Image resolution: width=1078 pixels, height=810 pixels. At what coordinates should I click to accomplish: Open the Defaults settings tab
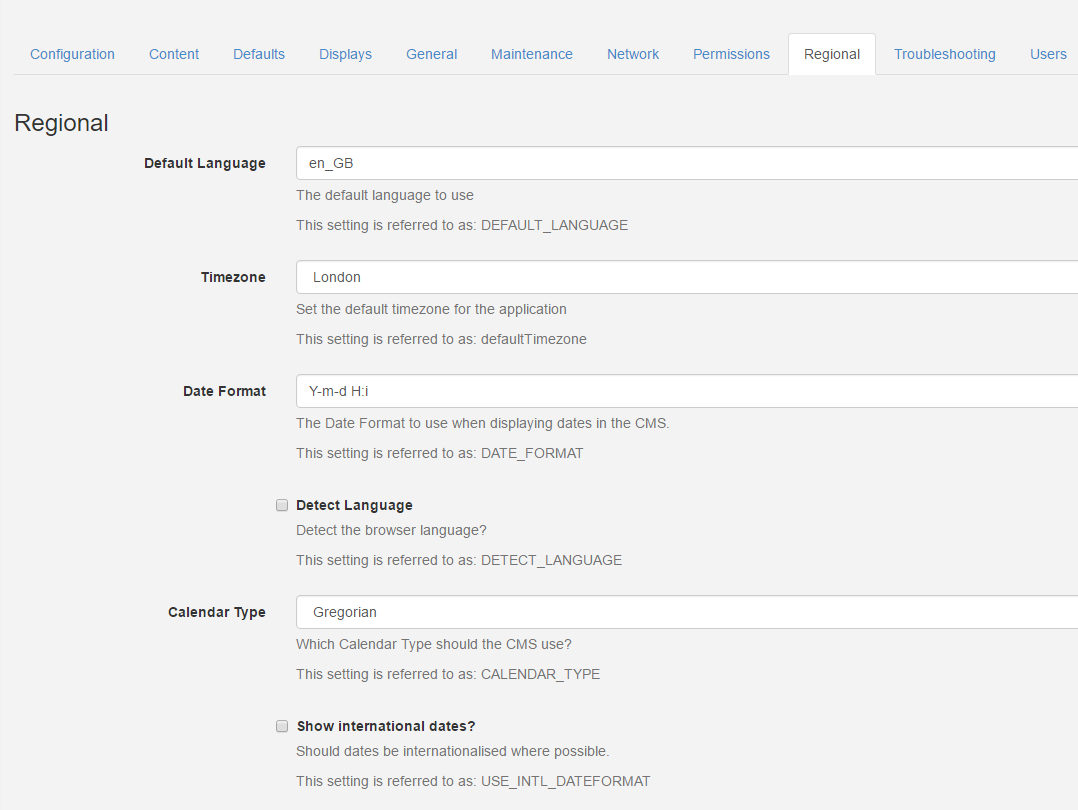pos(258,54)
